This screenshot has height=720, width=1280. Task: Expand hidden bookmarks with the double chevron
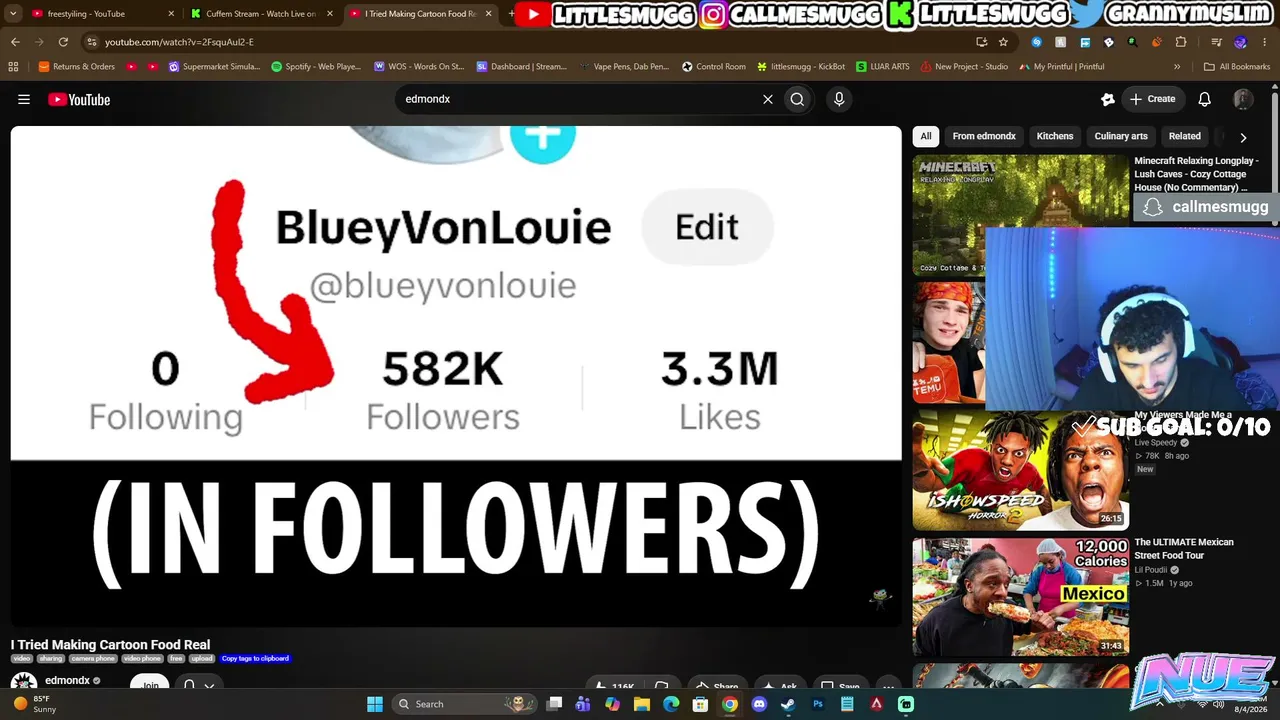[1177, 67]
